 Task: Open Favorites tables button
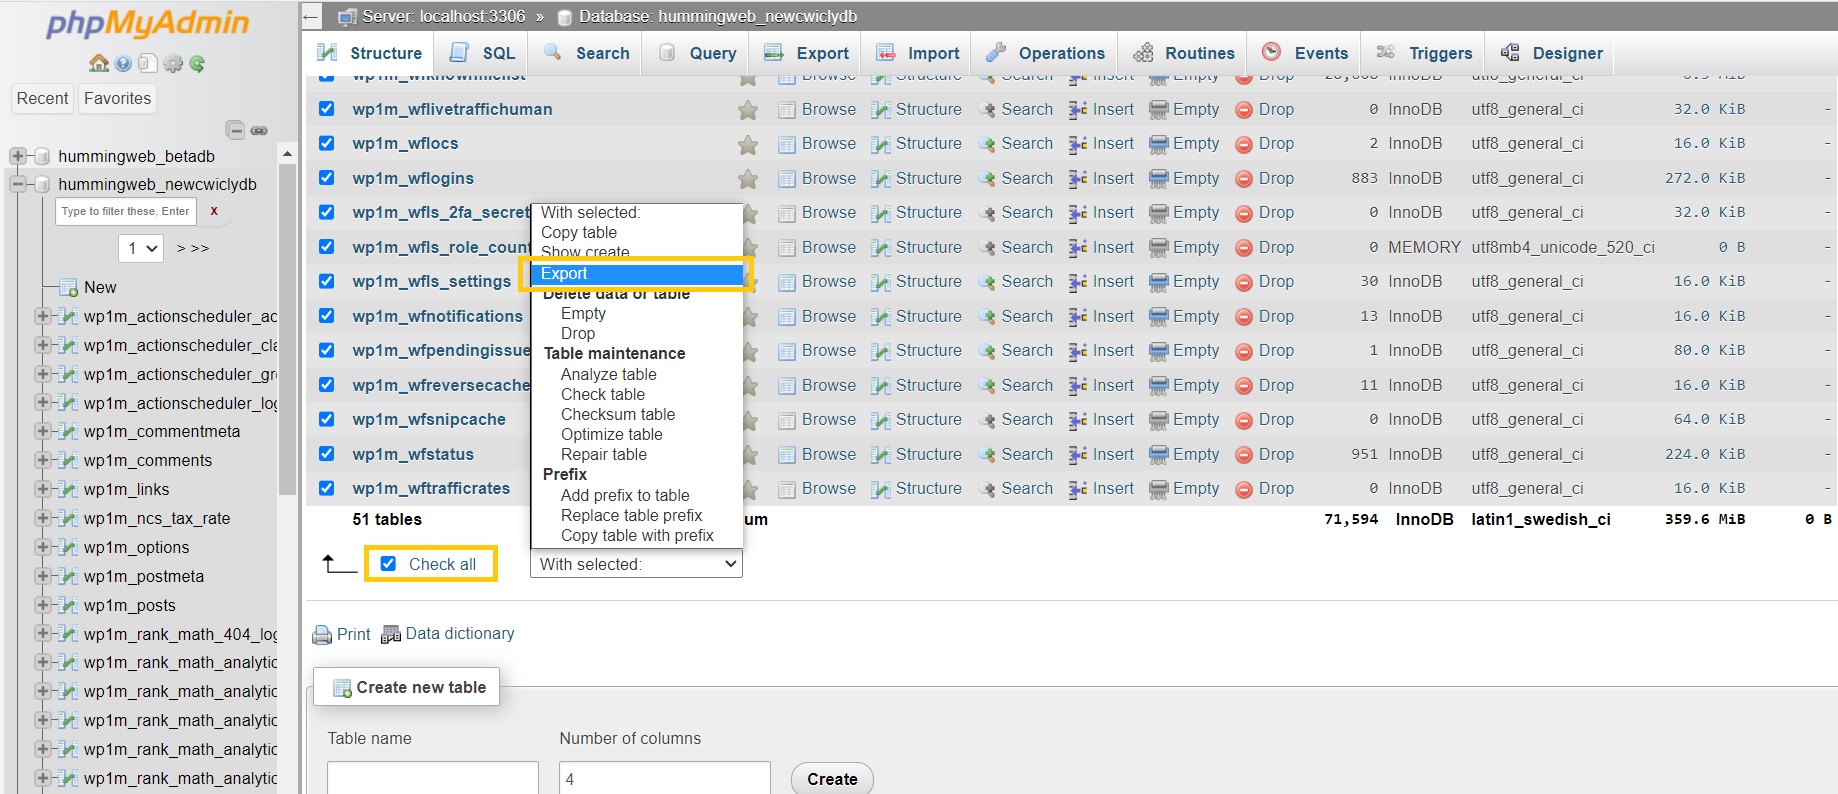coord(118,98)
